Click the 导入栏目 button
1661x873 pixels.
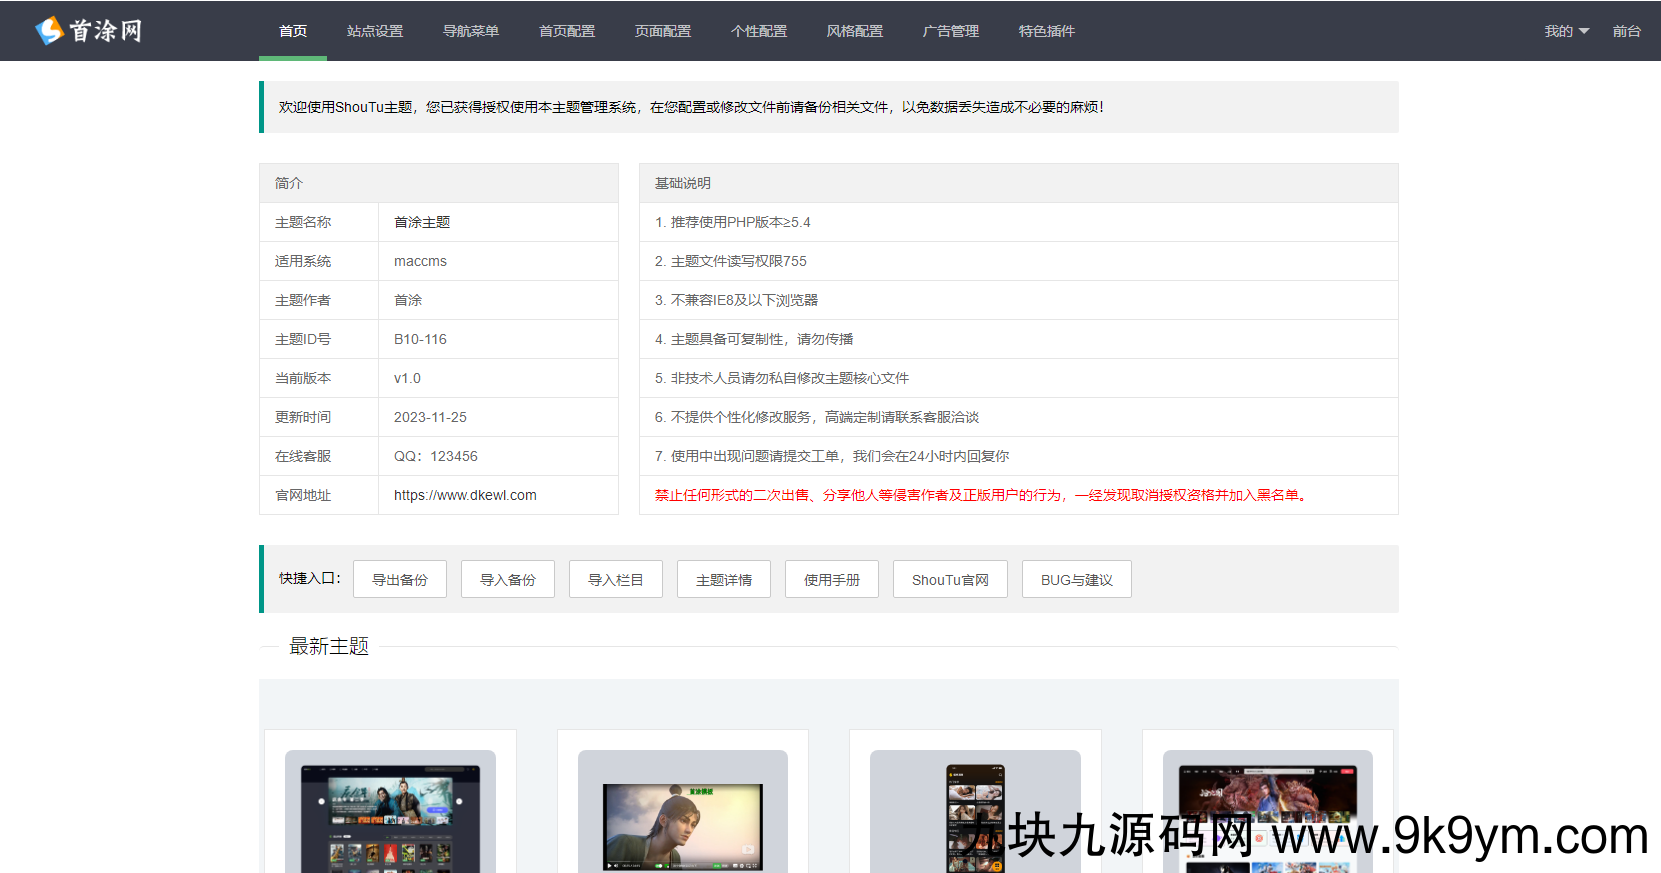tap(616, 580)
